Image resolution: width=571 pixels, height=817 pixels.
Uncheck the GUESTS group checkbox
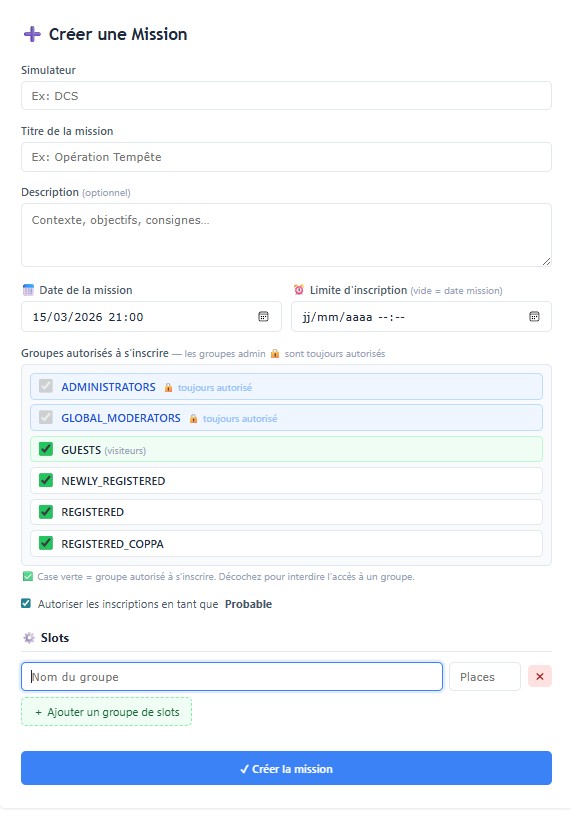tap(46, 449)
